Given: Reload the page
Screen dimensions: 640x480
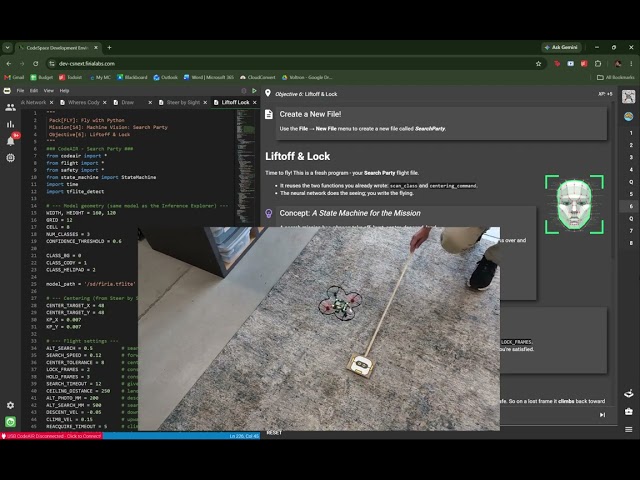Looking at the screenshot, I should [x=36, y=64].
